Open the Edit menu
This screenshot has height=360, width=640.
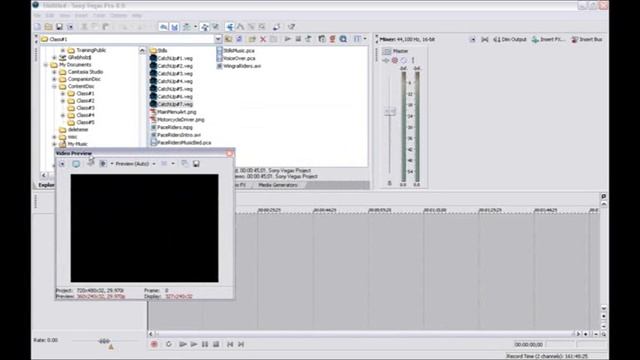coord(50,16)
